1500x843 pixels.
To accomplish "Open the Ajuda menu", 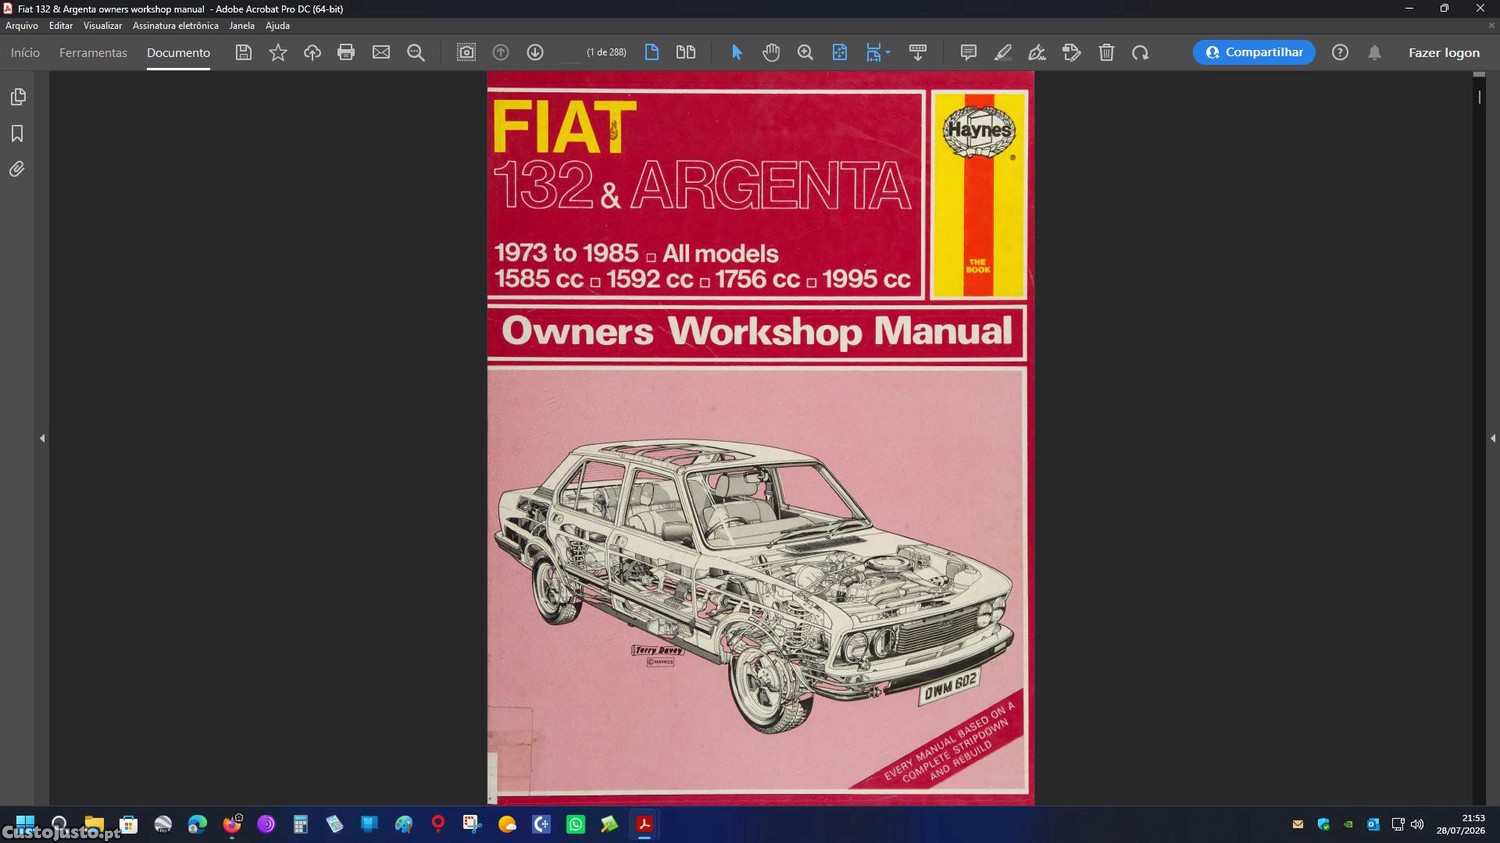I will [x=278, y=25].
